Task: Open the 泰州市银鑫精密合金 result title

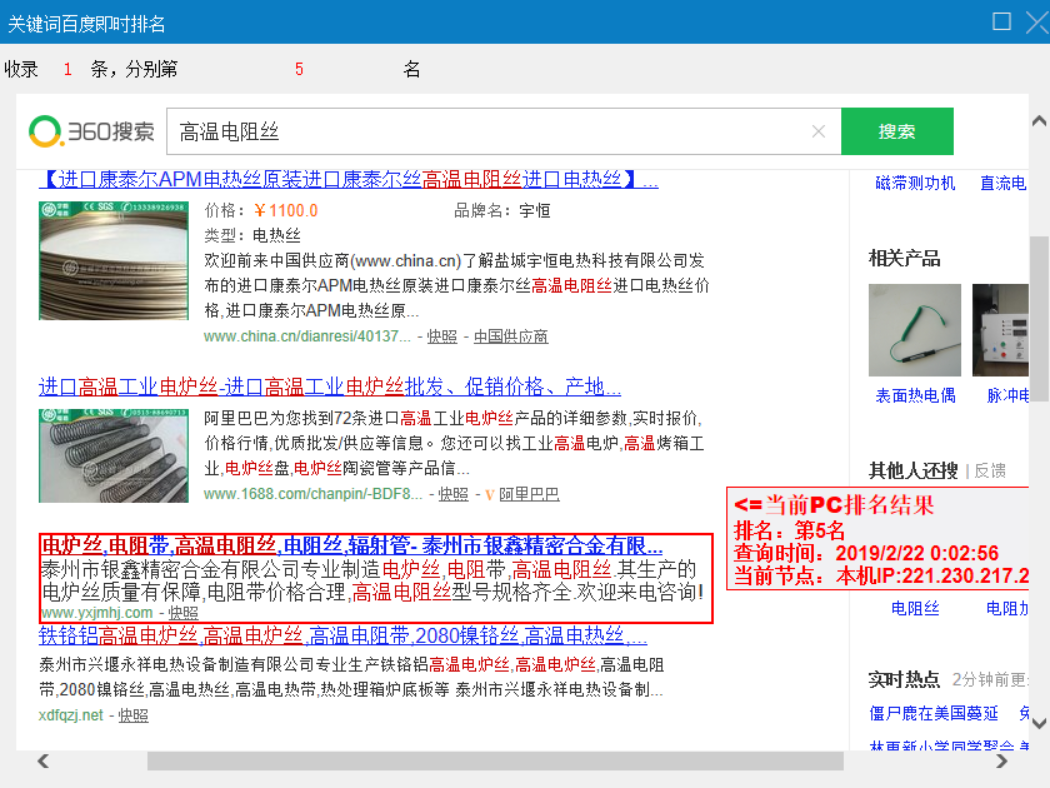Action: pyautogui.click(x=352, y=545)
